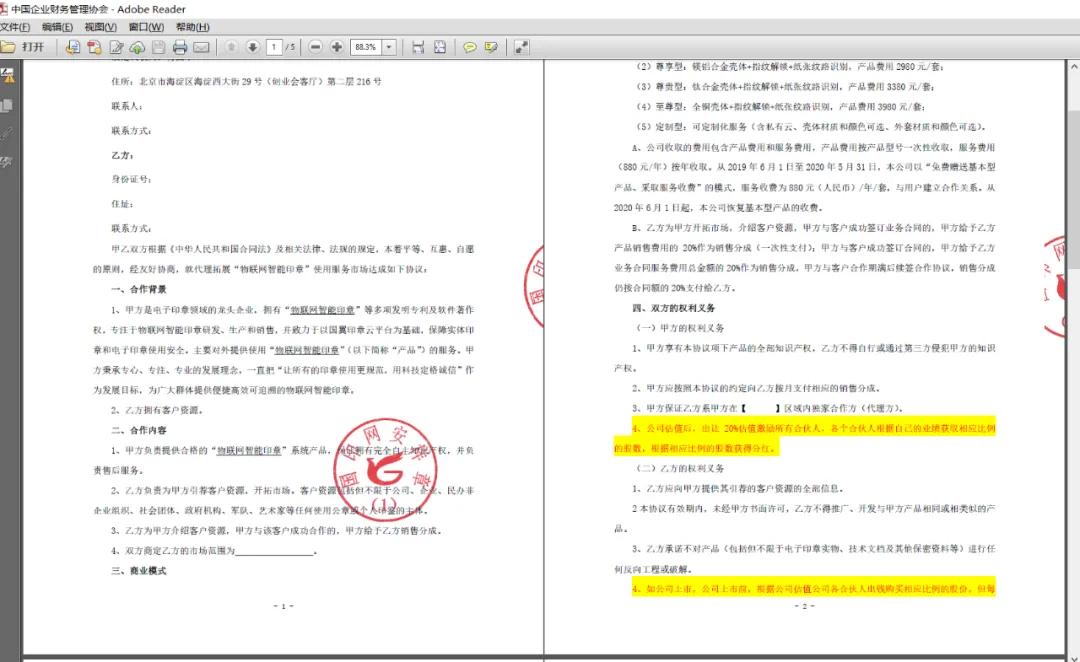Screen dimensions: 1080x662
Task: Click the page number input field
Action: click(274, 47)
